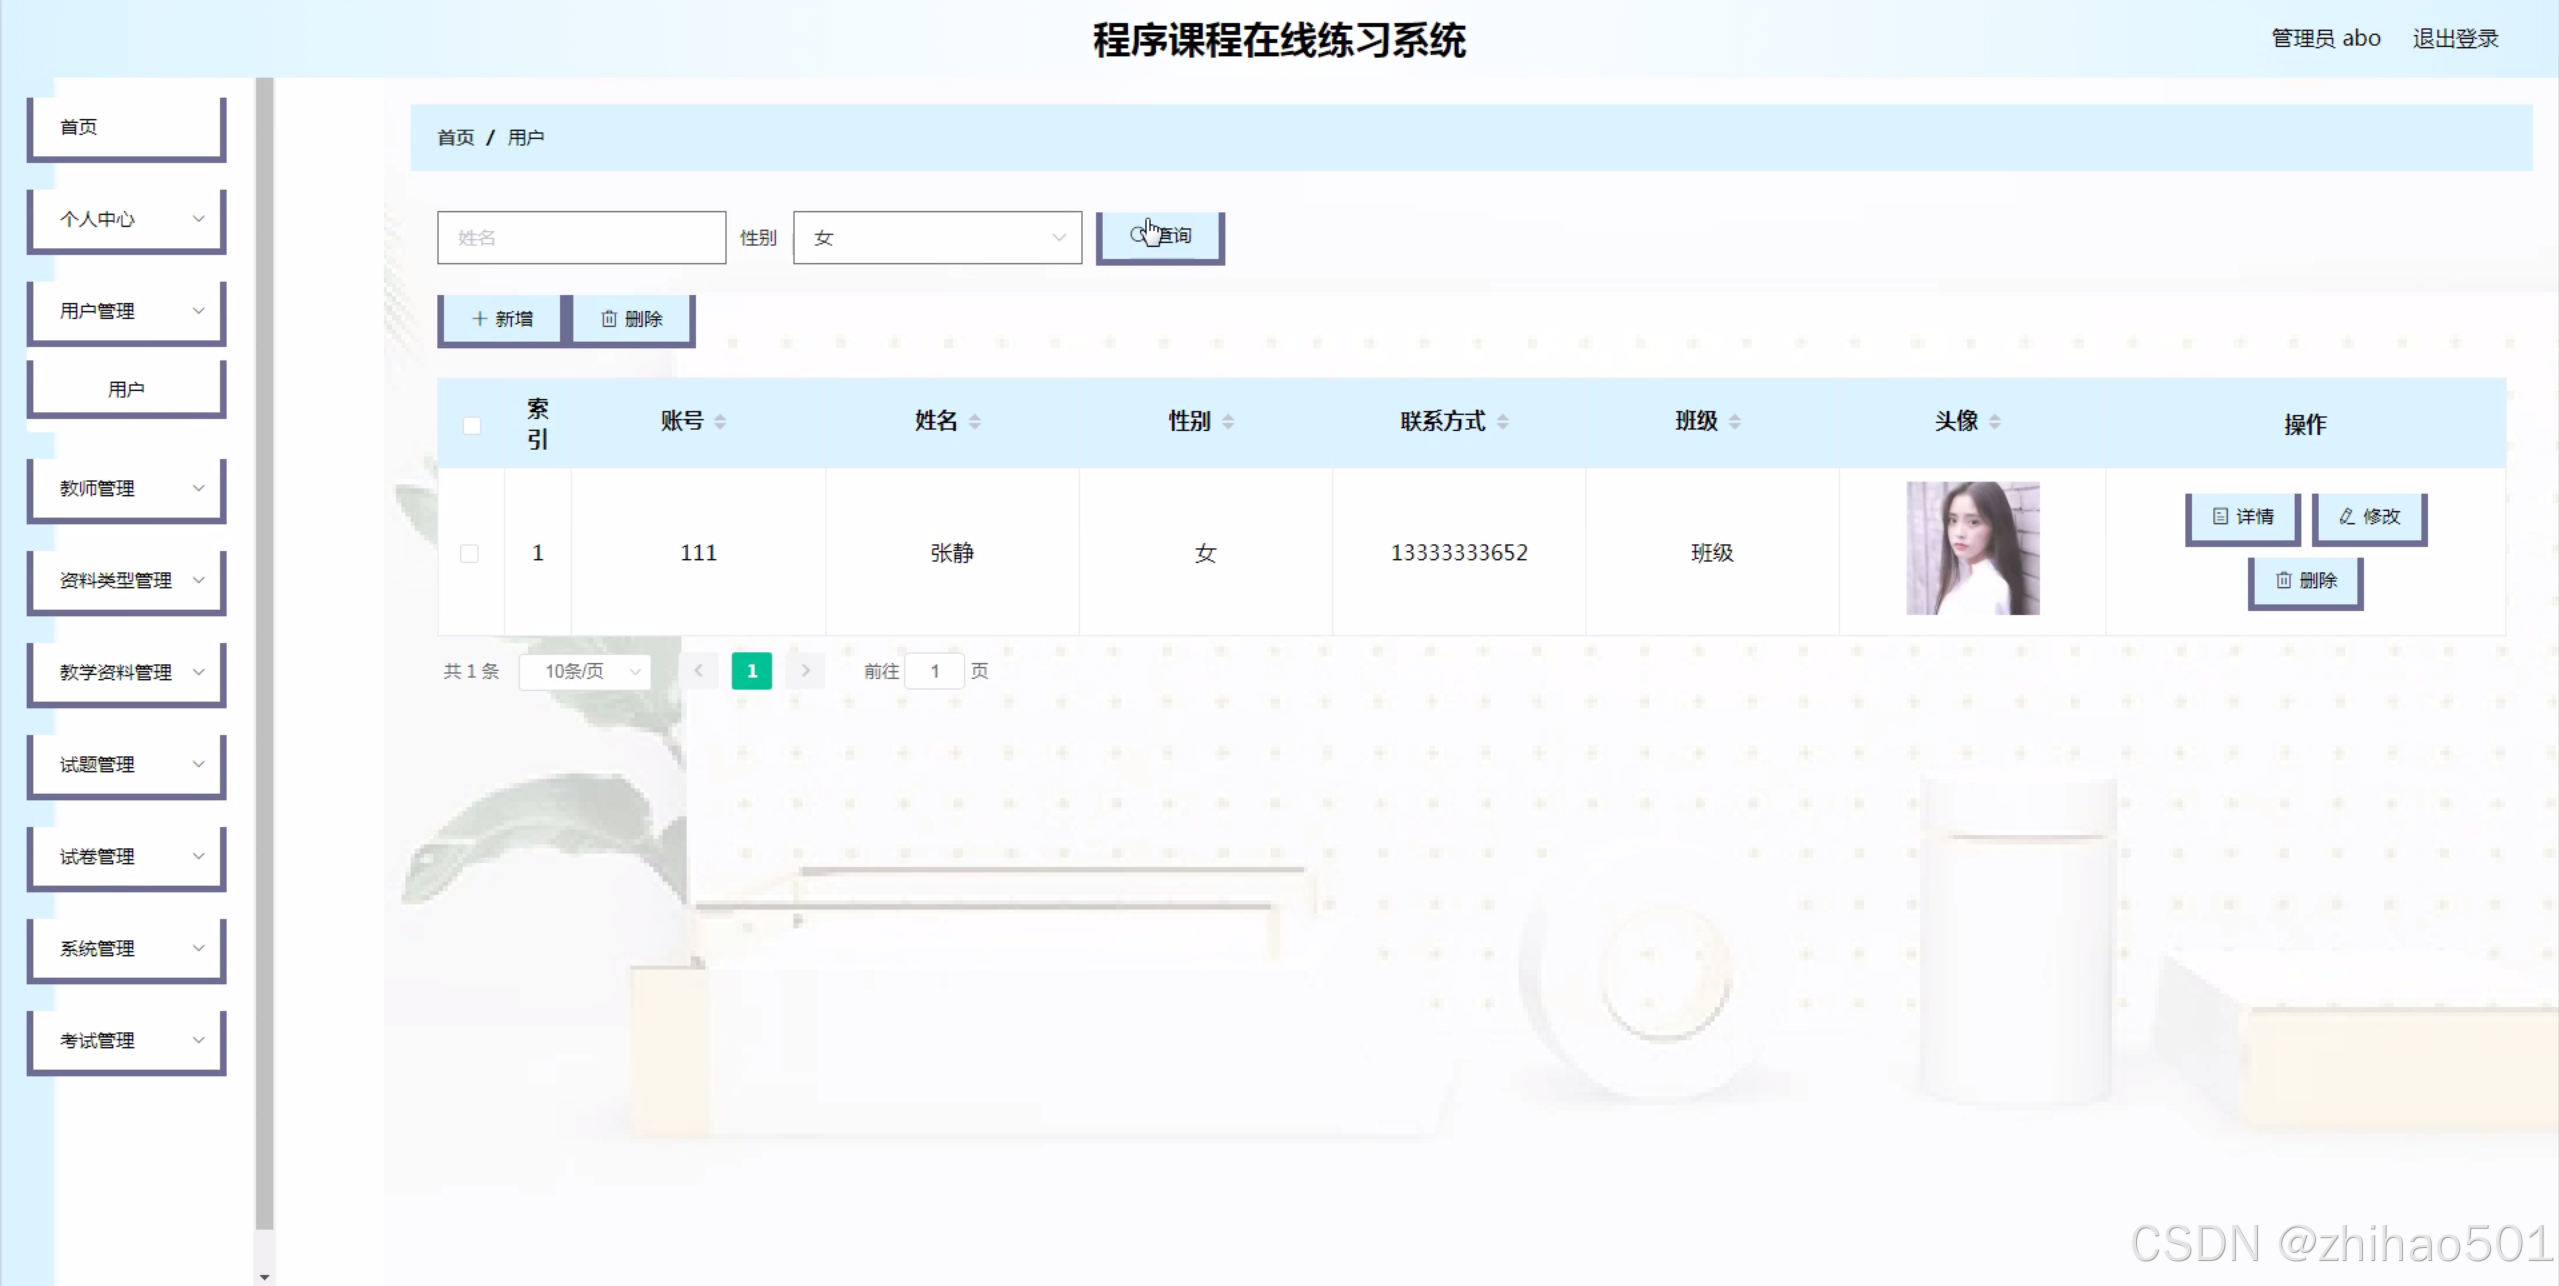Click the 新增 button
The width and height of the screenshot is (2559, 1286).
point(502,319)
